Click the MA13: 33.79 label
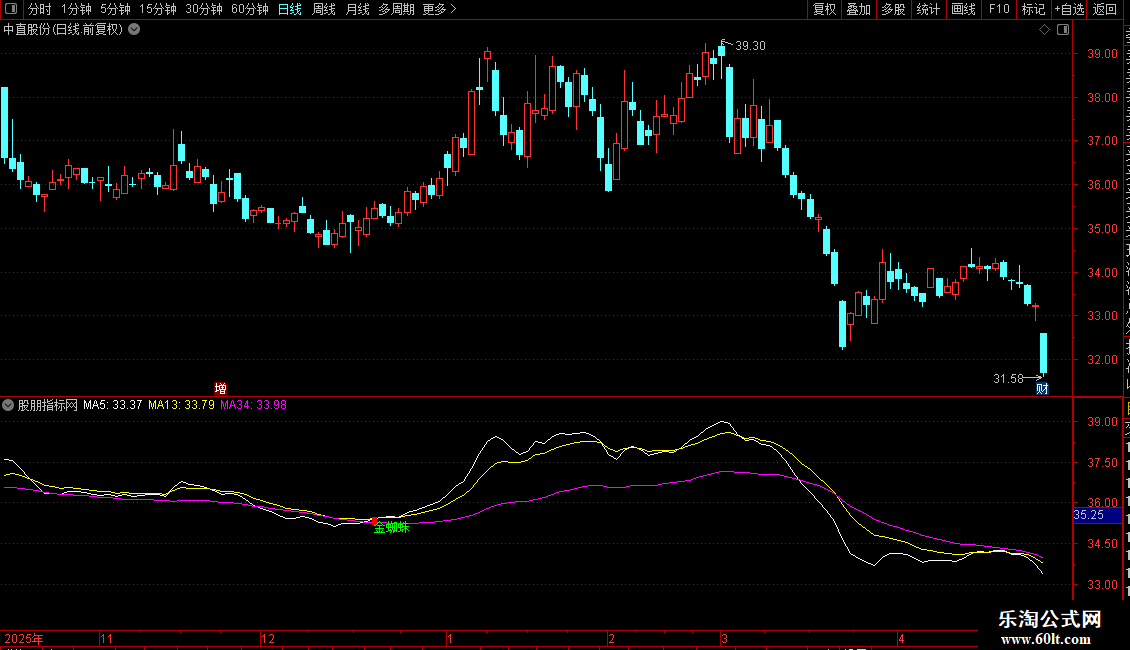Viewport: 1130px width, 650px height. pyautogui.click(x=182, y=405)
